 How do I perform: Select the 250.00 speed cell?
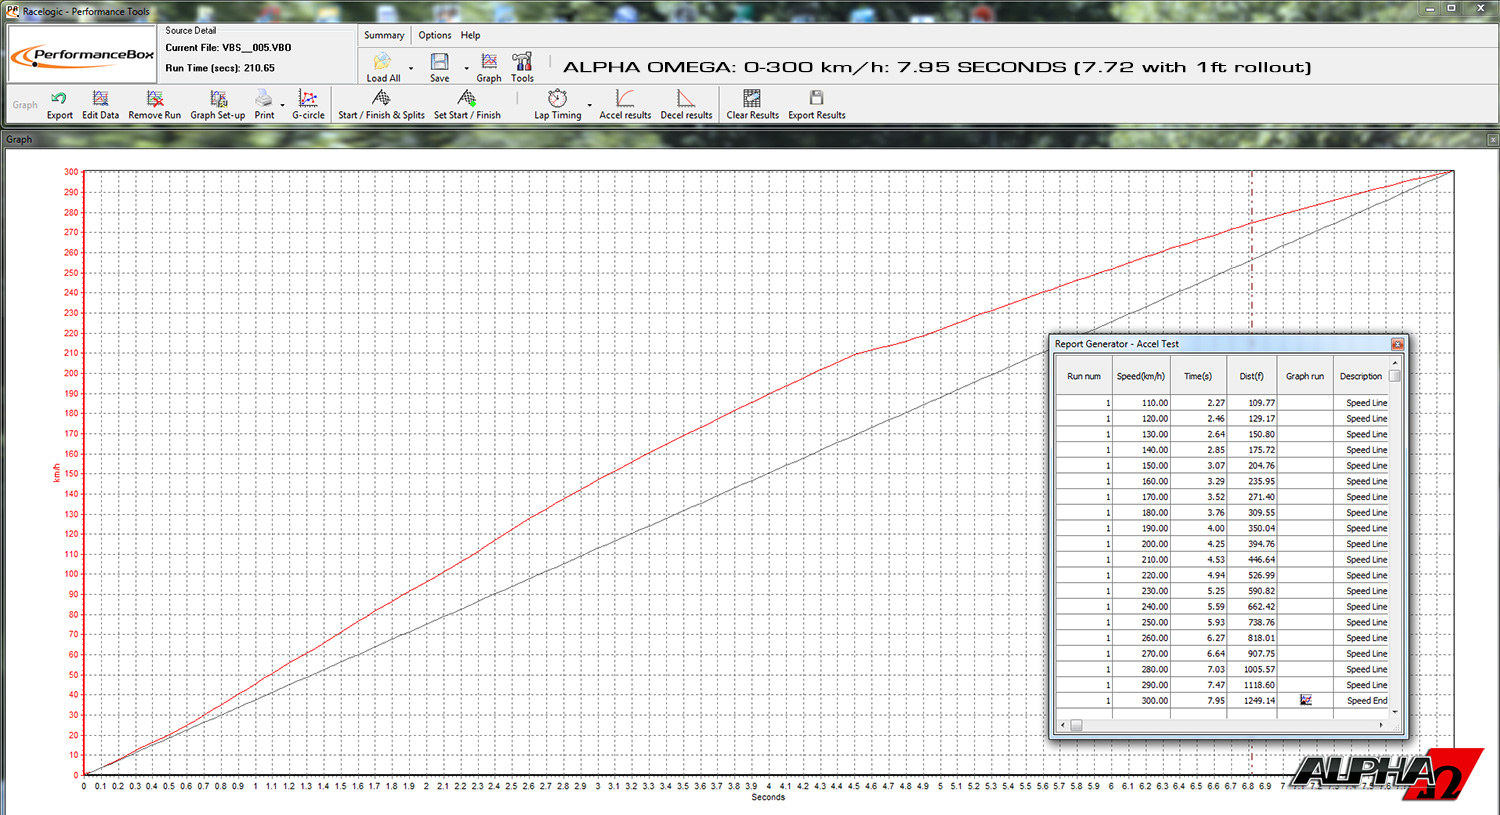pos(1141,622)
